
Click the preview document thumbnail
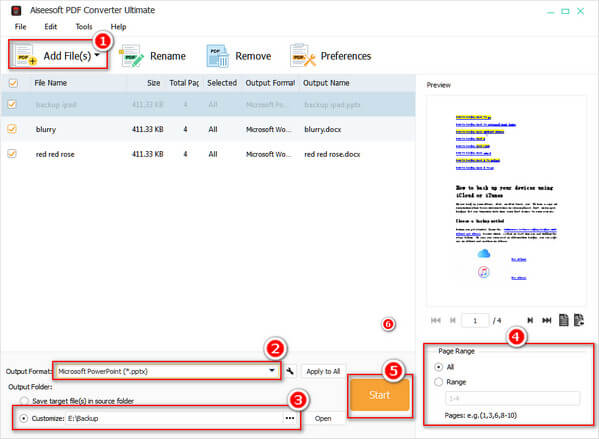click(506, 201)
